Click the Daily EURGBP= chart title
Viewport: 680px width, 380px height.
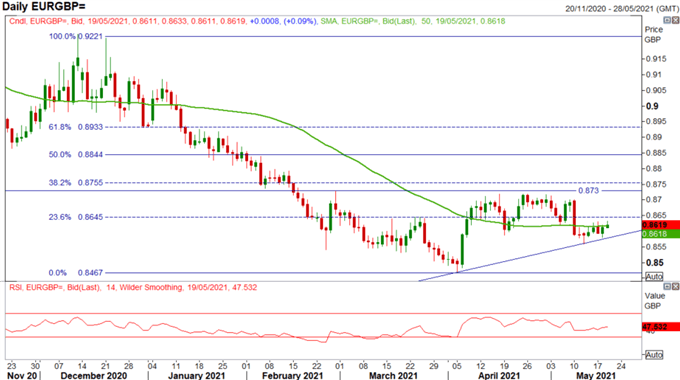(44, 6)
